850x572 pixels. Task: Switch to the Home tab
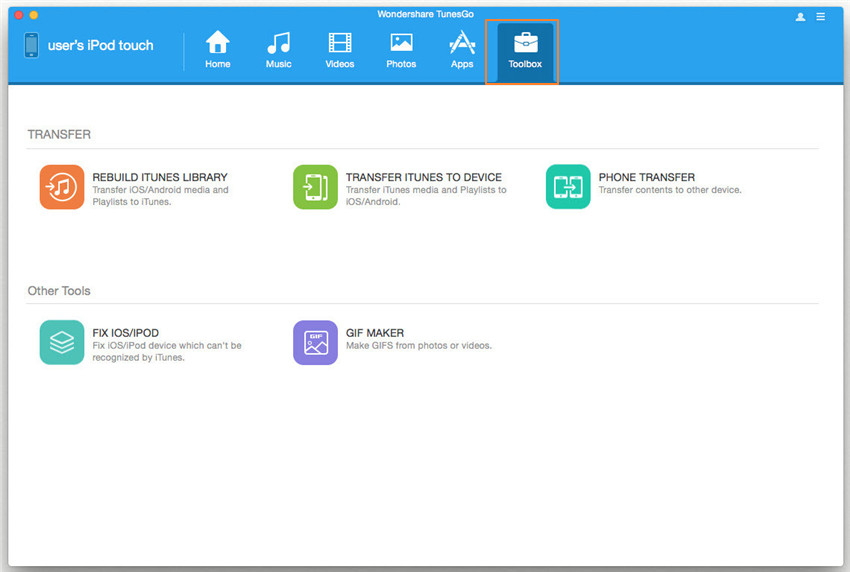coord(218,50)
